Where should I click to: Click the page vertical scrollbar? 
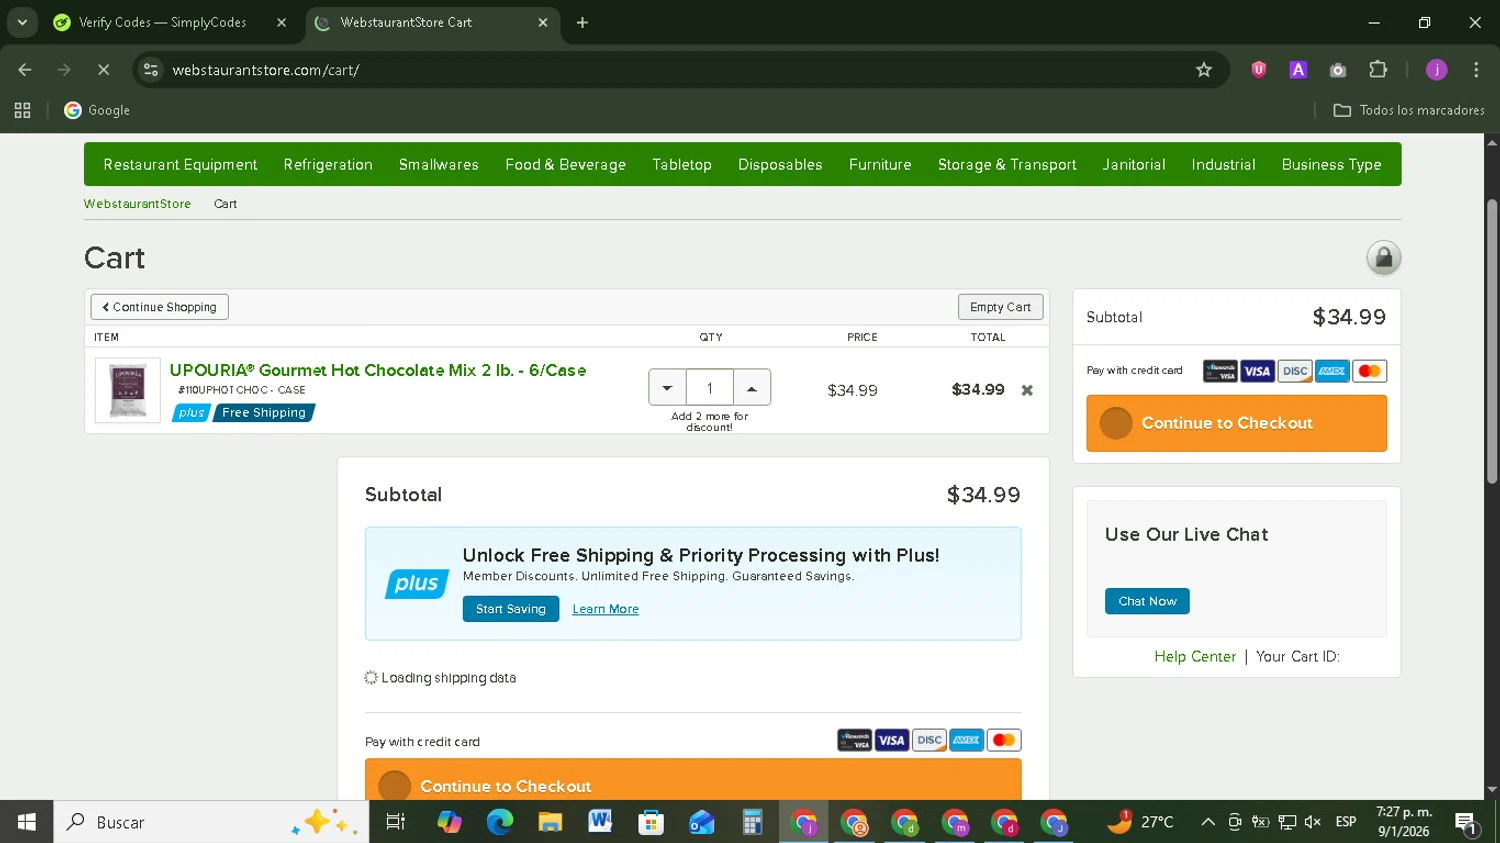(x=1492, y=340)
